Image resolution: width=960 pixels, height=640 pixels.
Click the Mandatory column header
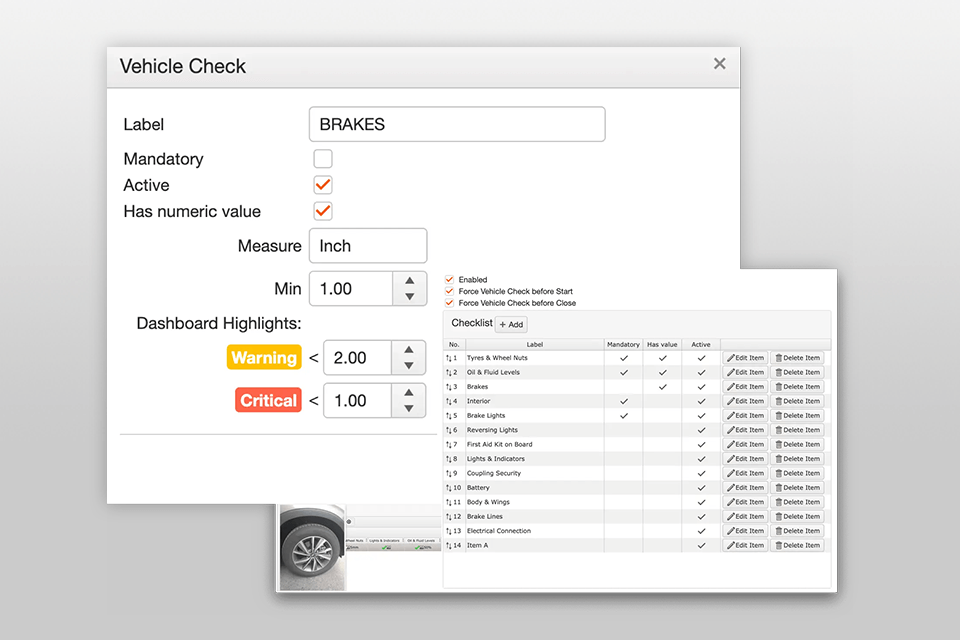coord(623,344)
